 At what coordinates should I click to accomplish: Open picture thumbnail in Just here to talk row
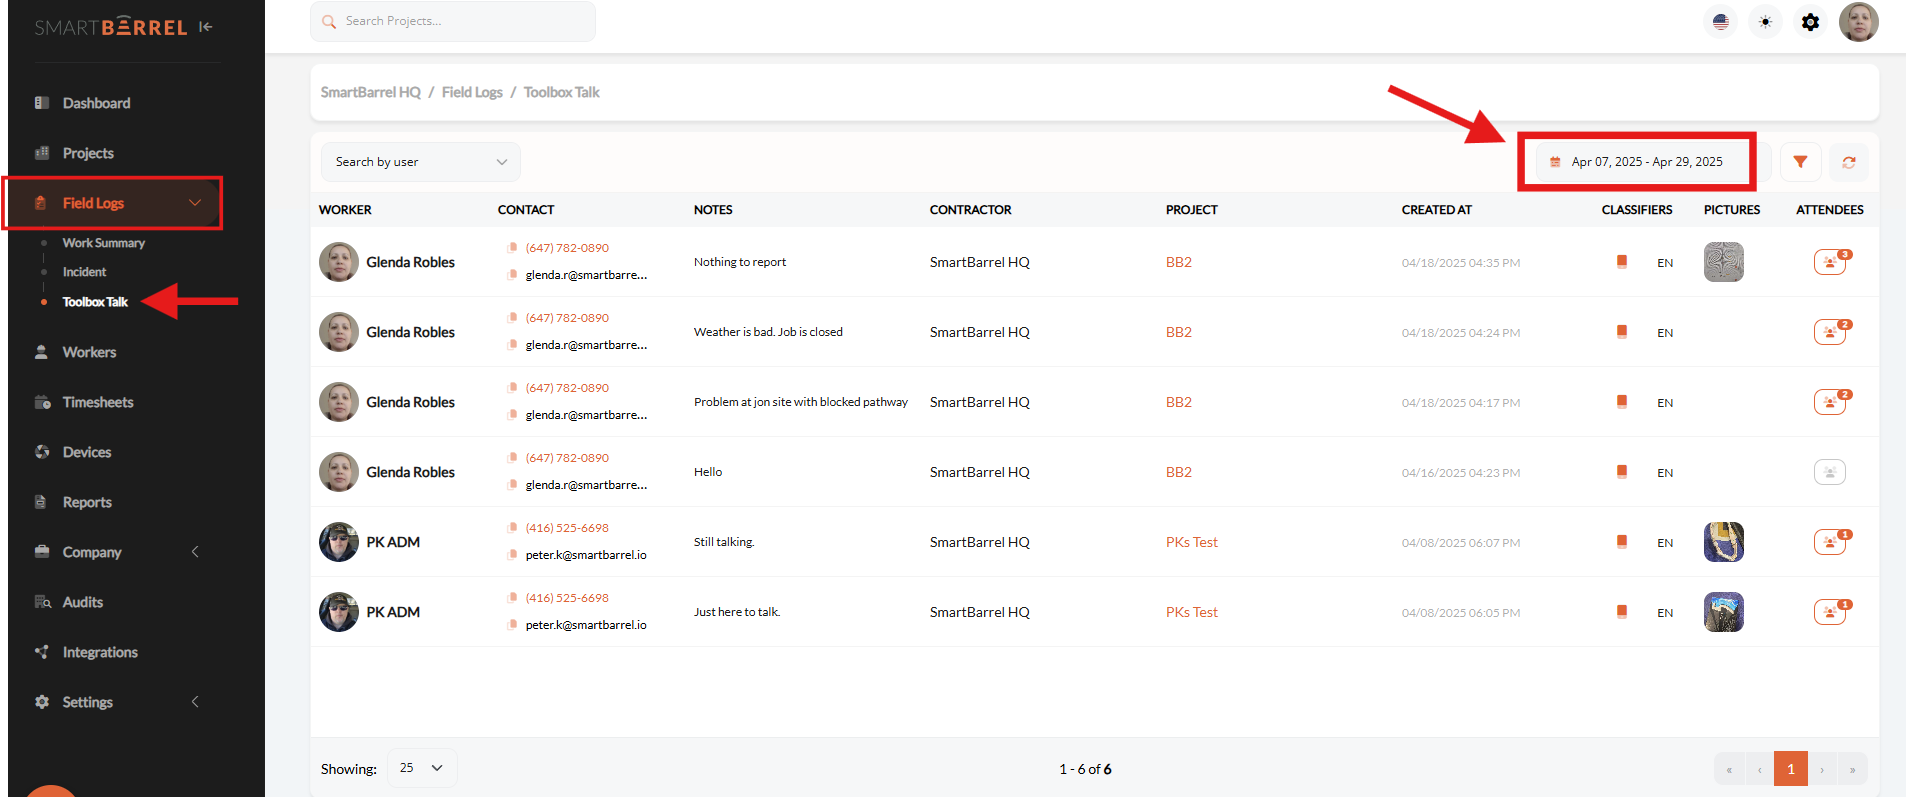click(1724, 612)
